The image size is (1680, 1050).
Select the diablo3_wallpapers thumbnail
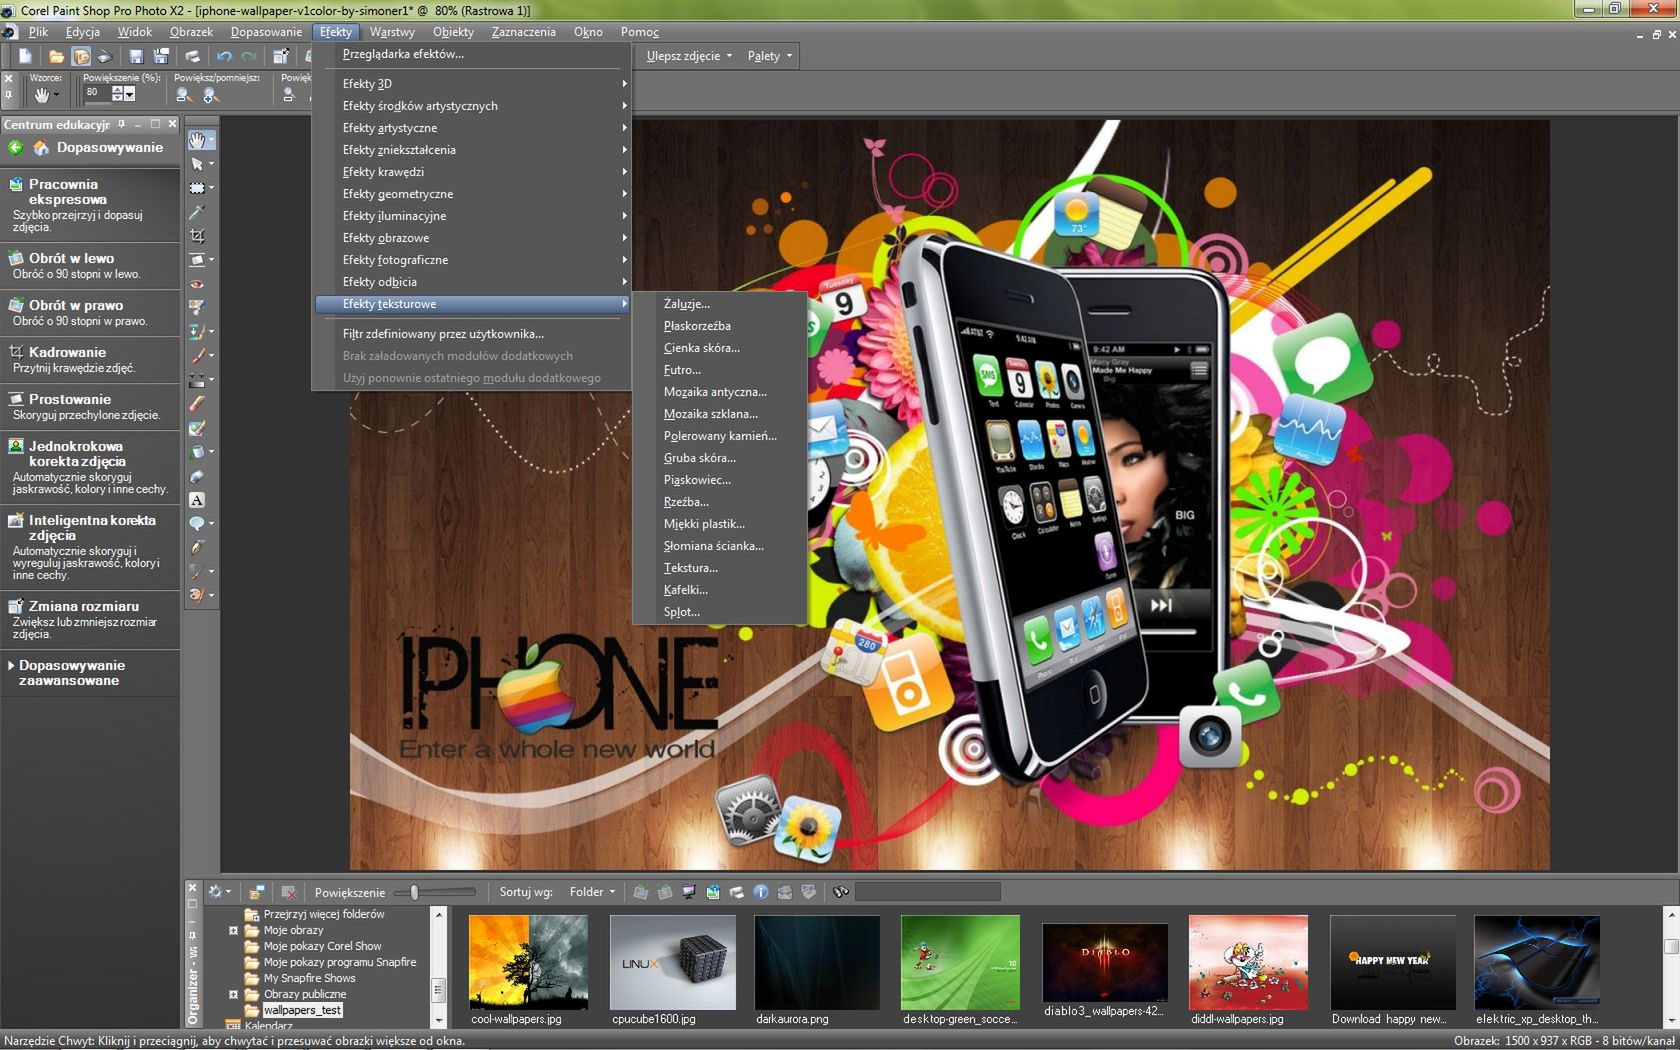[1104, 962]
